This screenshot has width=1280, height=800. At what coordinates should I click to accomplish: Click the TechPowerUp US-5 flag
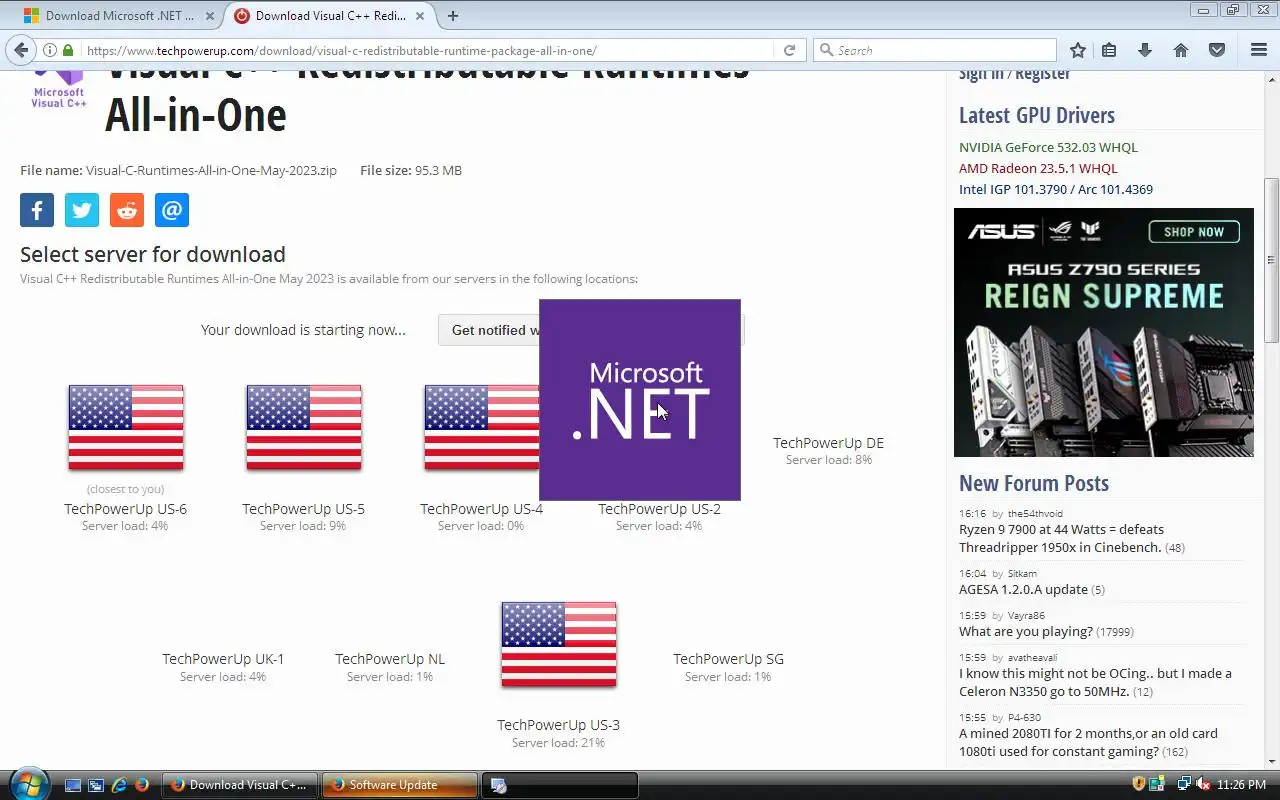point(304,427)
